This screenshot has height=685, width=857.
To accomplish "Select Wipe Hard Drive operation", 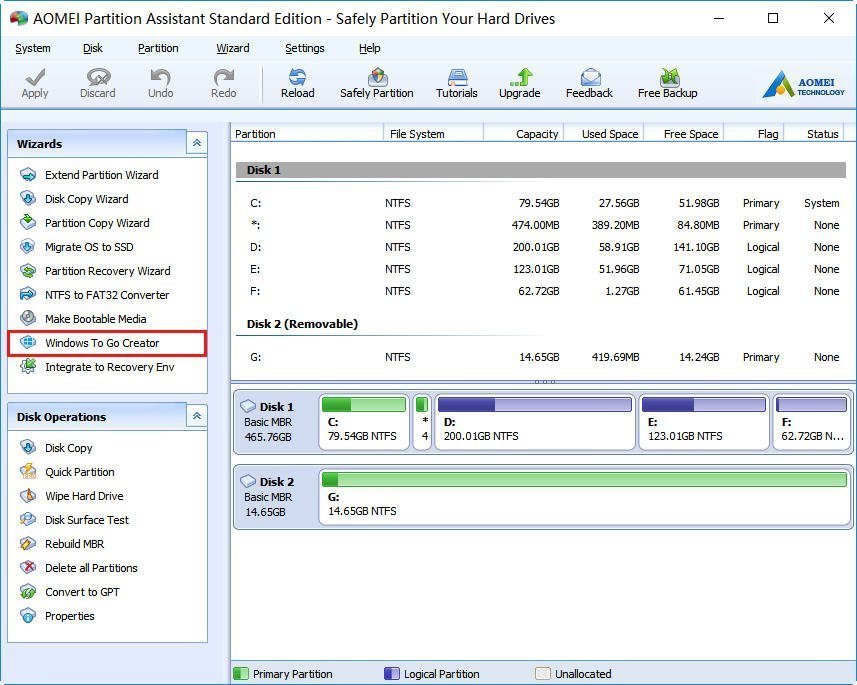I will 84,496.
